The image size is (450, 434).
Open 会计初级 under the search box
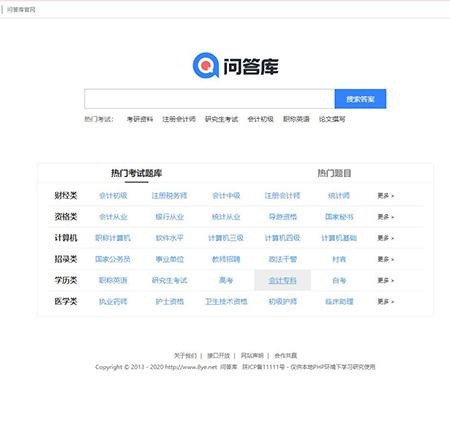[x=260, y=119]
